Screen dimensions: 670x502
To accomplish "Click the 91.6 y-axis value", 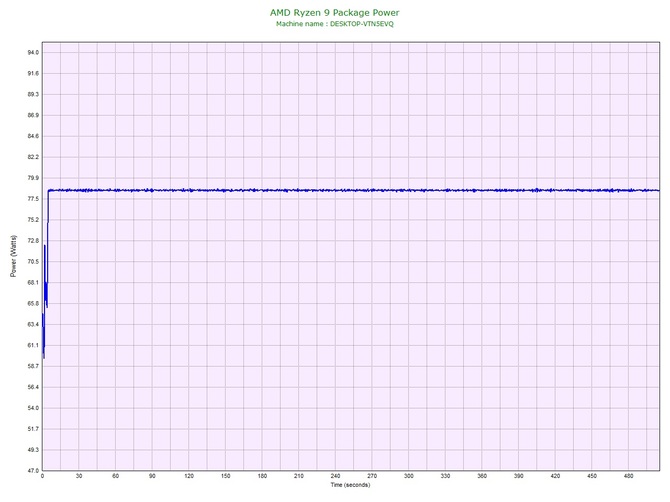I will pyautogui.click(x=33, y=73).
